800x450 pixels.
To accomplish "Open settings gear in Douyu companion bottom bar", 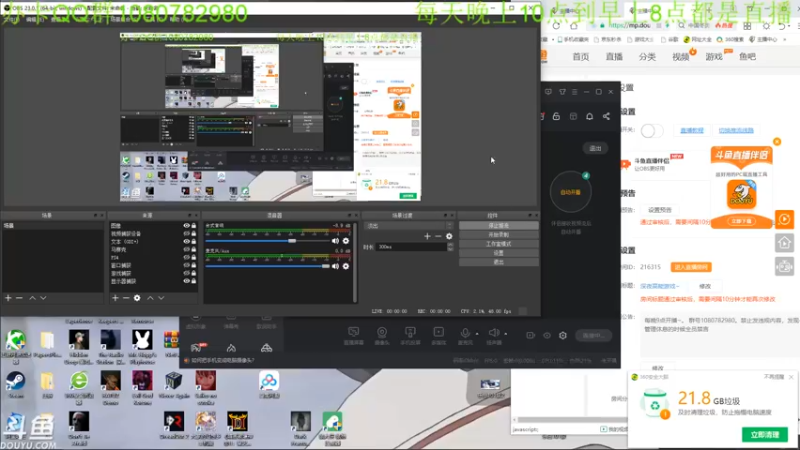I will click(x=563, y=335).
